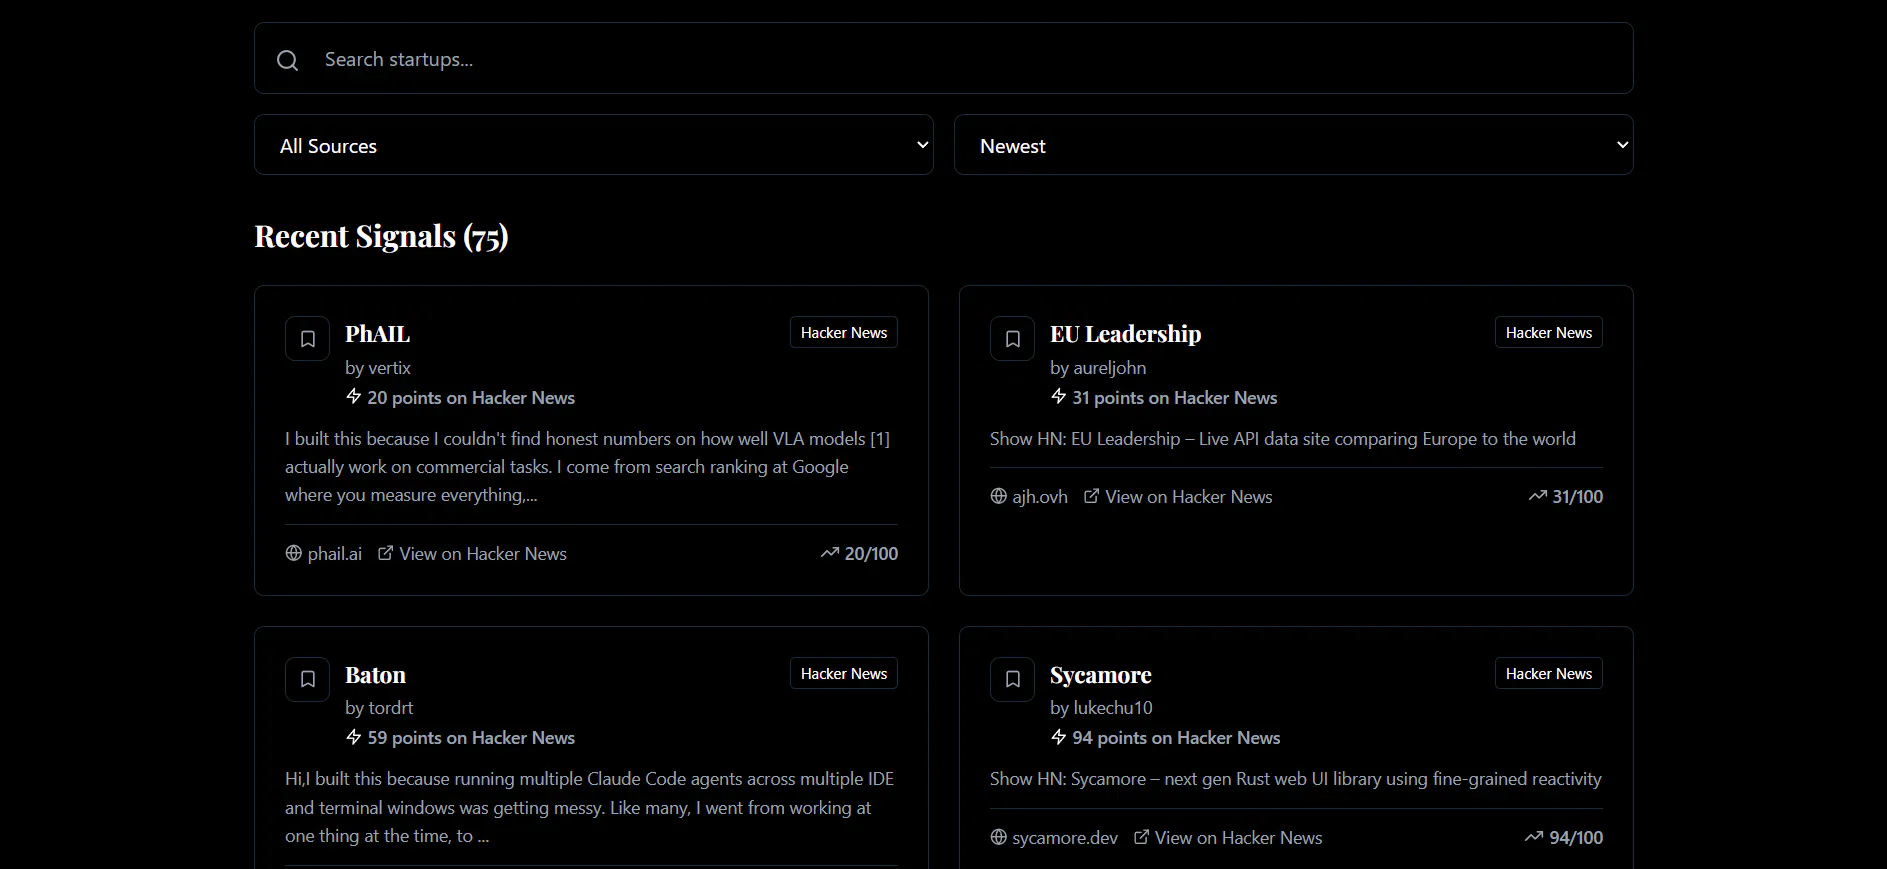This screenshot has width=1887, height=869.
Task: Click the globe icon beside sycamore.dev
Action: [x=998, y=837]
